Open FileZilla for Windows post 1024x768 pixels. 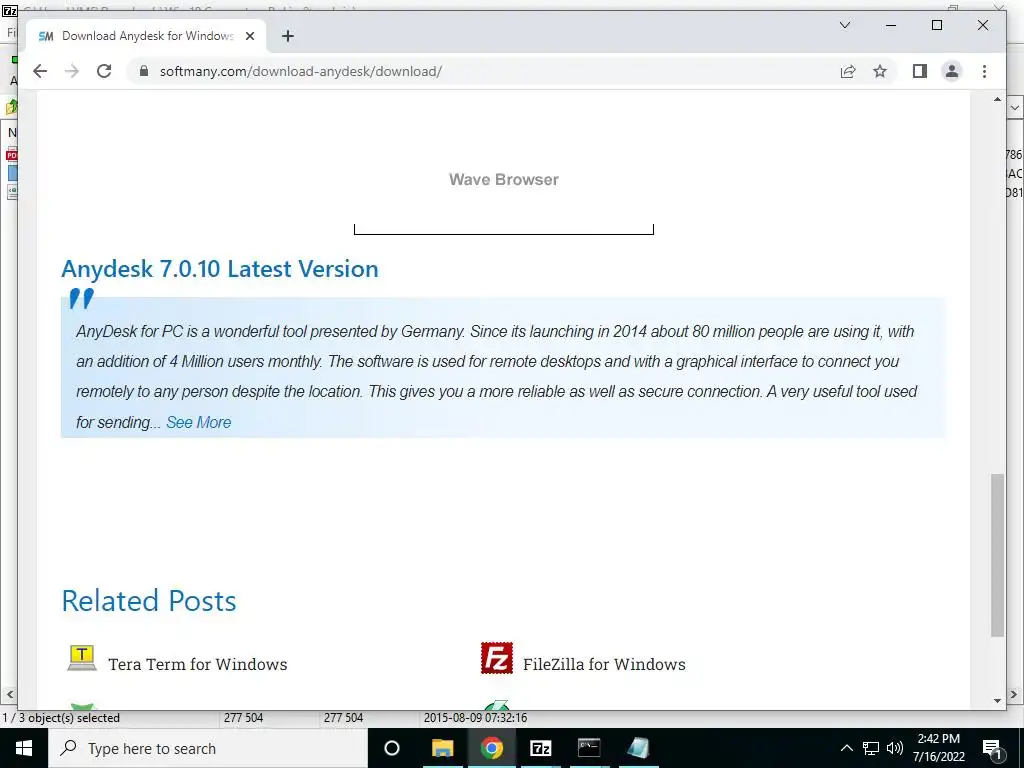point(604,664)
